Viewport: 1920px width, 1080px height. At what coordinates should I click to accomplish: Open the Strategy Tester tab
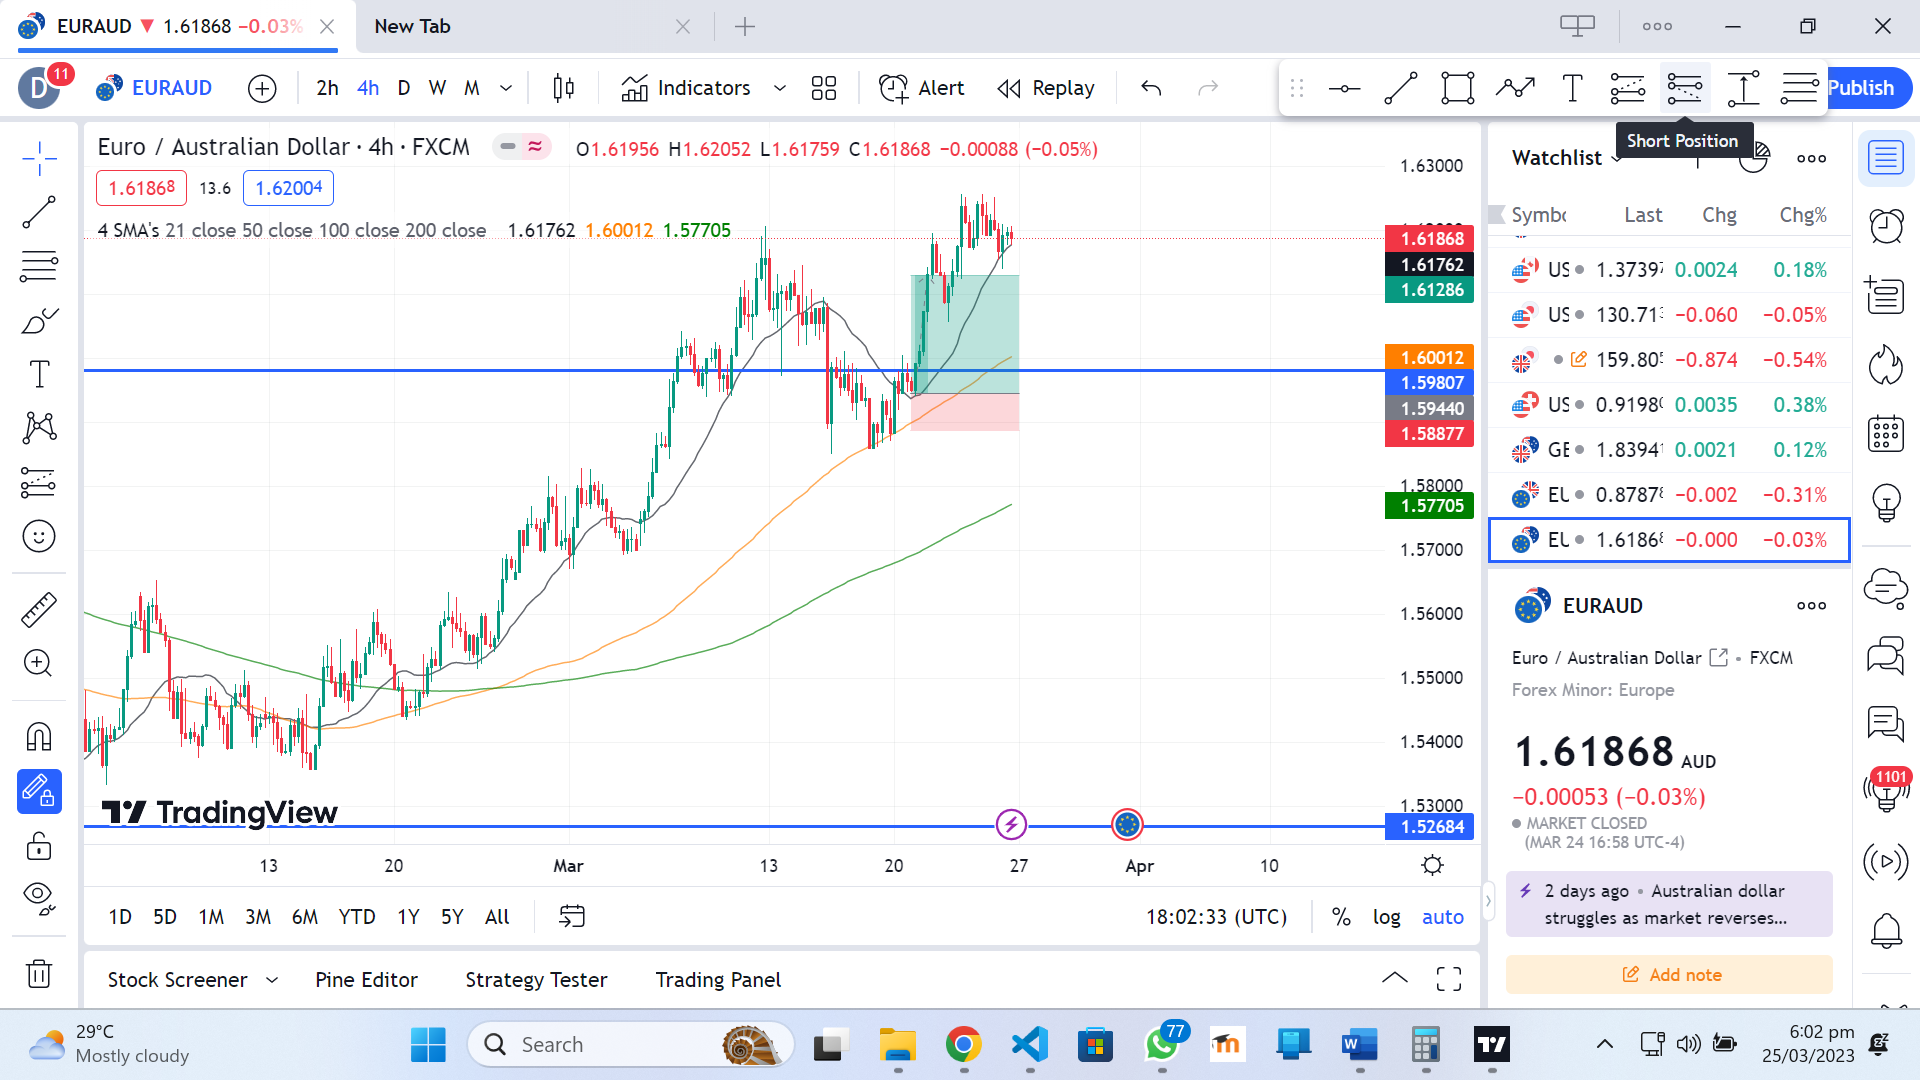coord(536,980)
